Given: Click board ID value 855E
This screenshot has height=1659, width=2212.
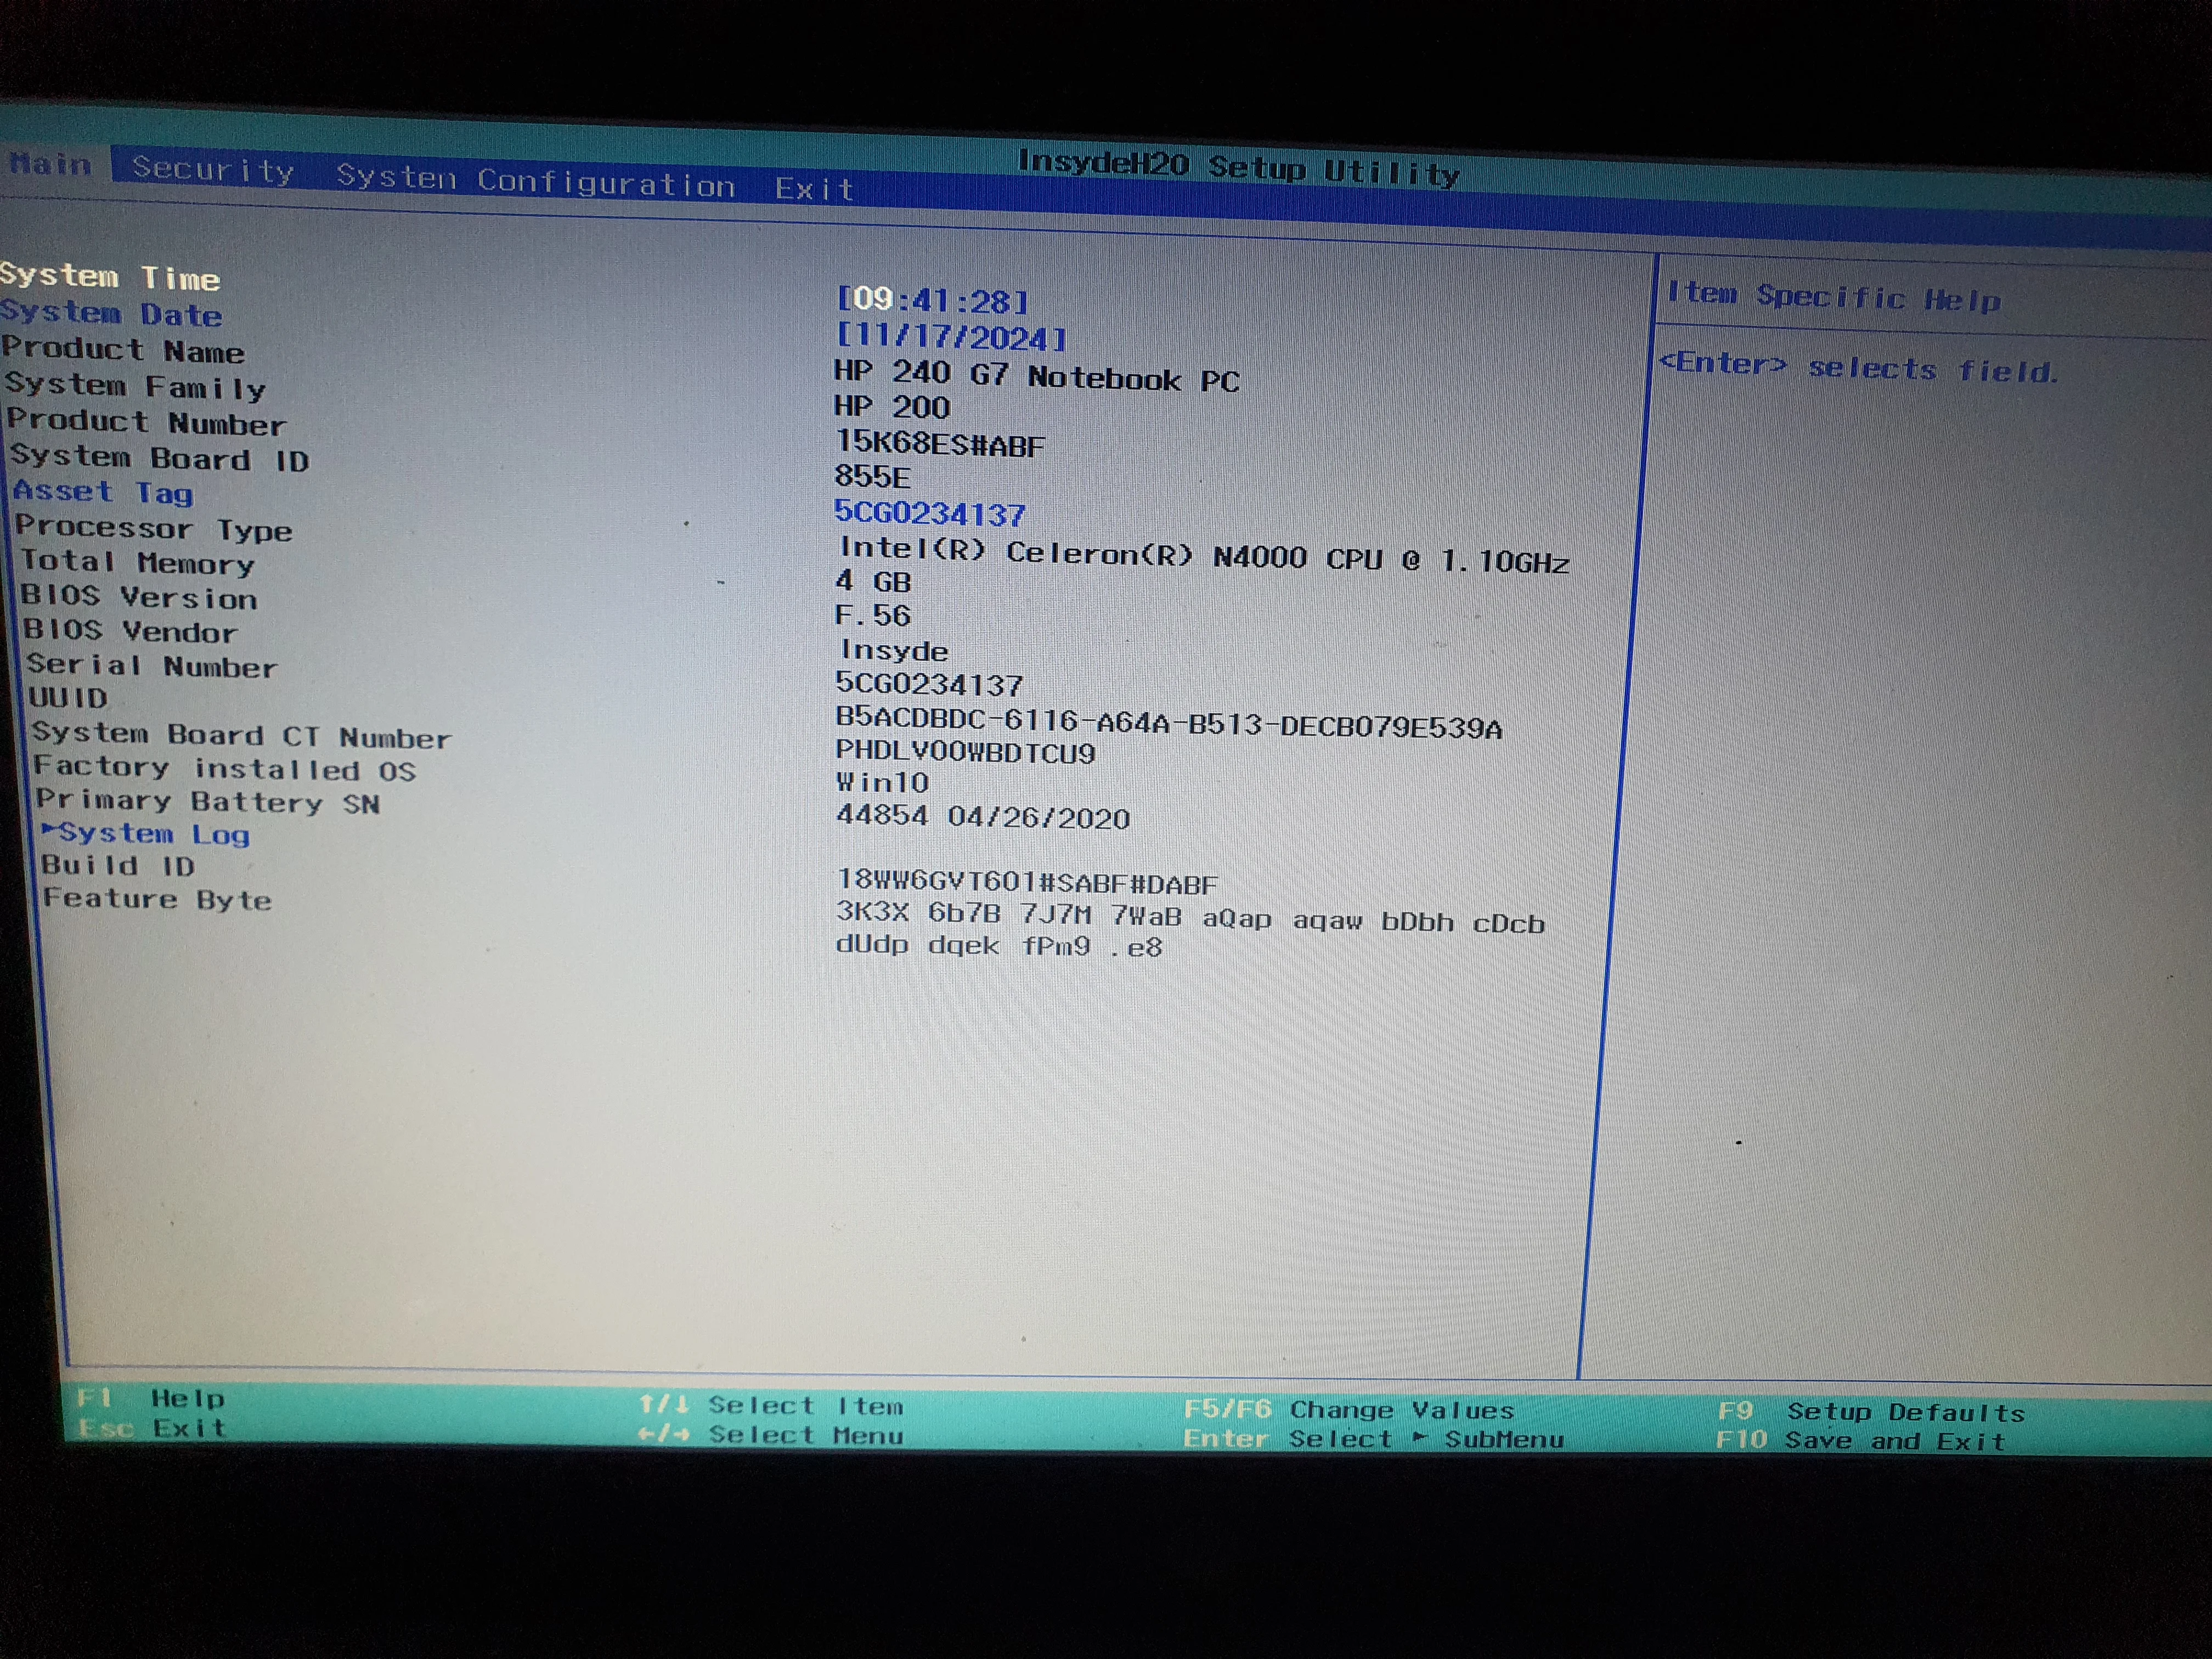Looking at the screenshot, I should coord(872,477).
